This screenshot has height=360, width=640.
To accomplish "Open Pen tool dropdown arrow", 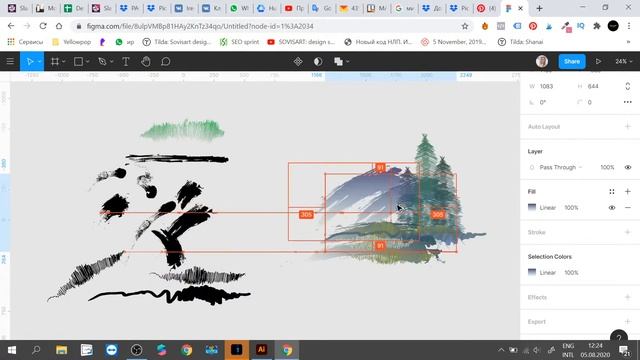I will point(111,62).
